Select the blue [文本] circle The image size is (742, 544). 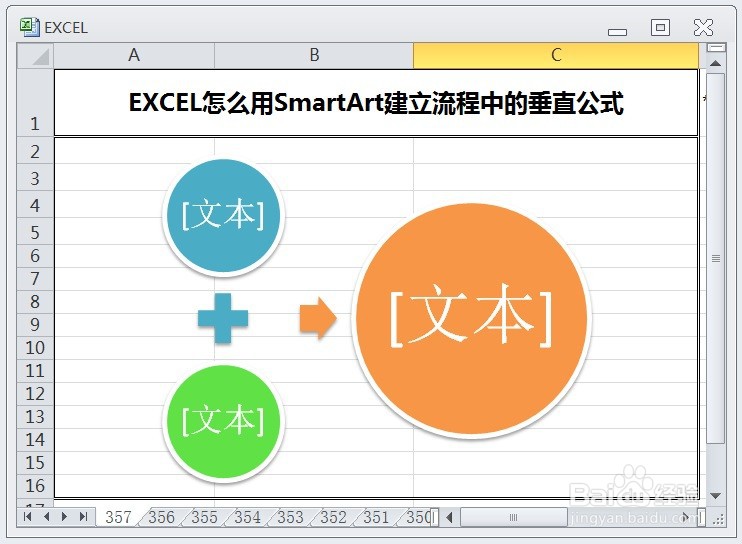click(x=223, y=215)
